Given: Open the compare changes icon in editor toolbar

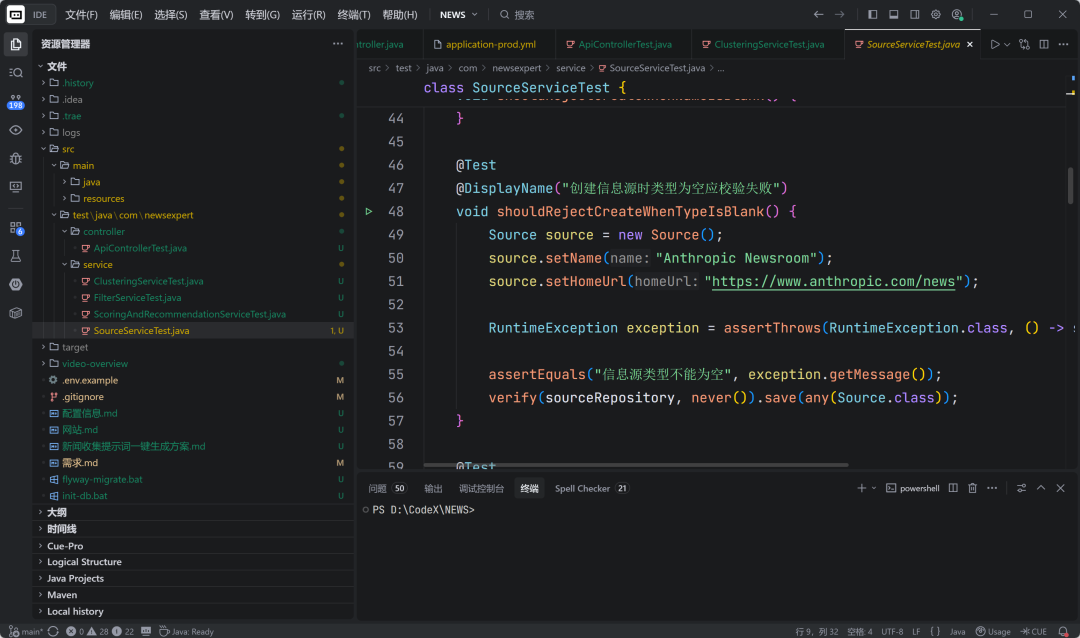Looking at the screenshot, I should coord(1024,44).
